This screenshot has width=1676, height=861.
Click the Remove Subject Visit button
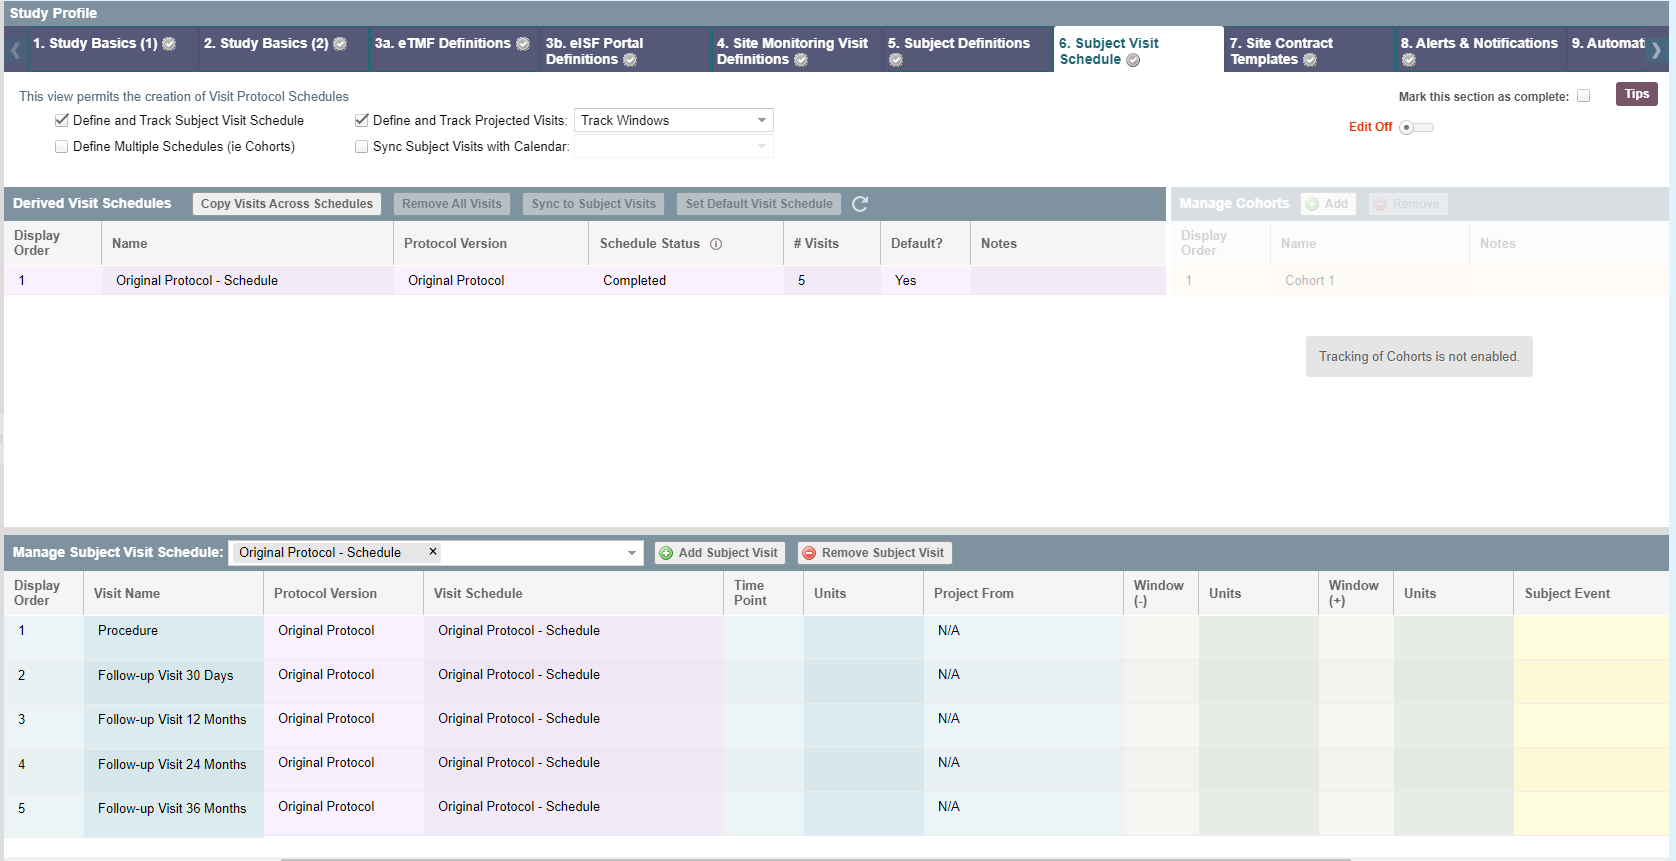click(x=874, y=553)
